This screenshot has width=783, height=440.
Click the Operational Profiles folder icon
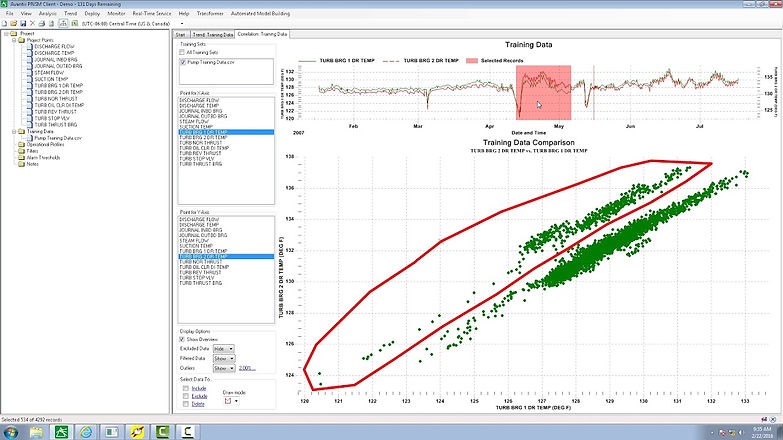coord(21,144)
